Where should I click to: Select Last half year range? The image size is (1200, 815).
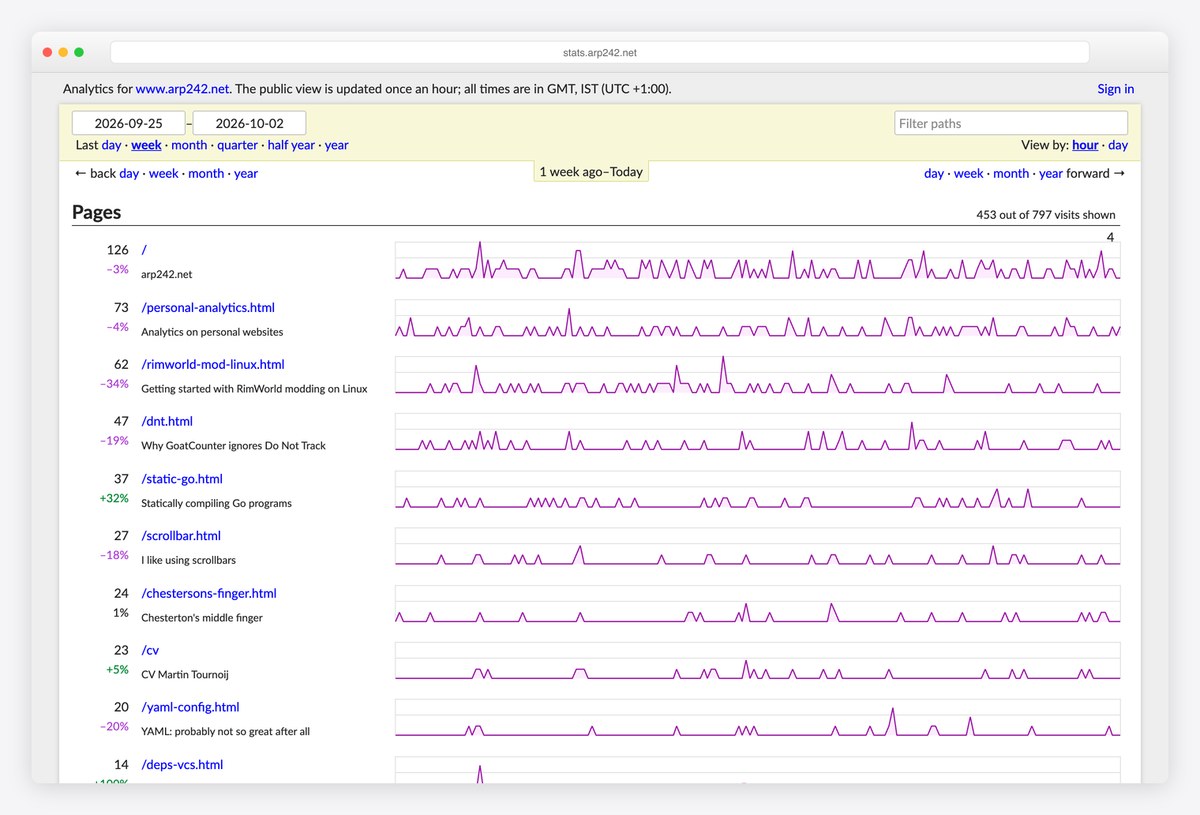point(291,145)
